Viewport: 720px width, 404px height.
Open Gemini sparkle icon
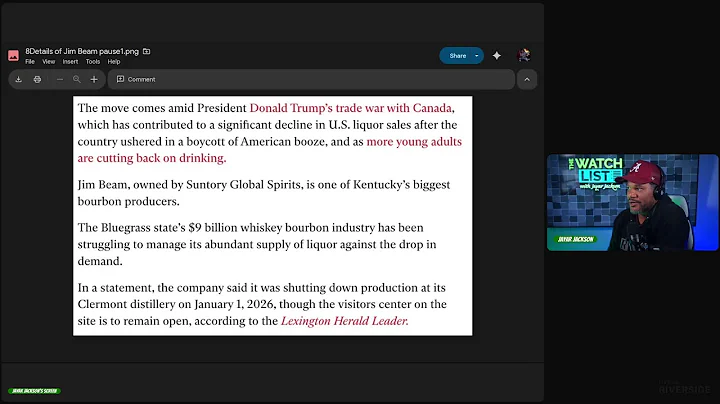click(x=497, y=56)
